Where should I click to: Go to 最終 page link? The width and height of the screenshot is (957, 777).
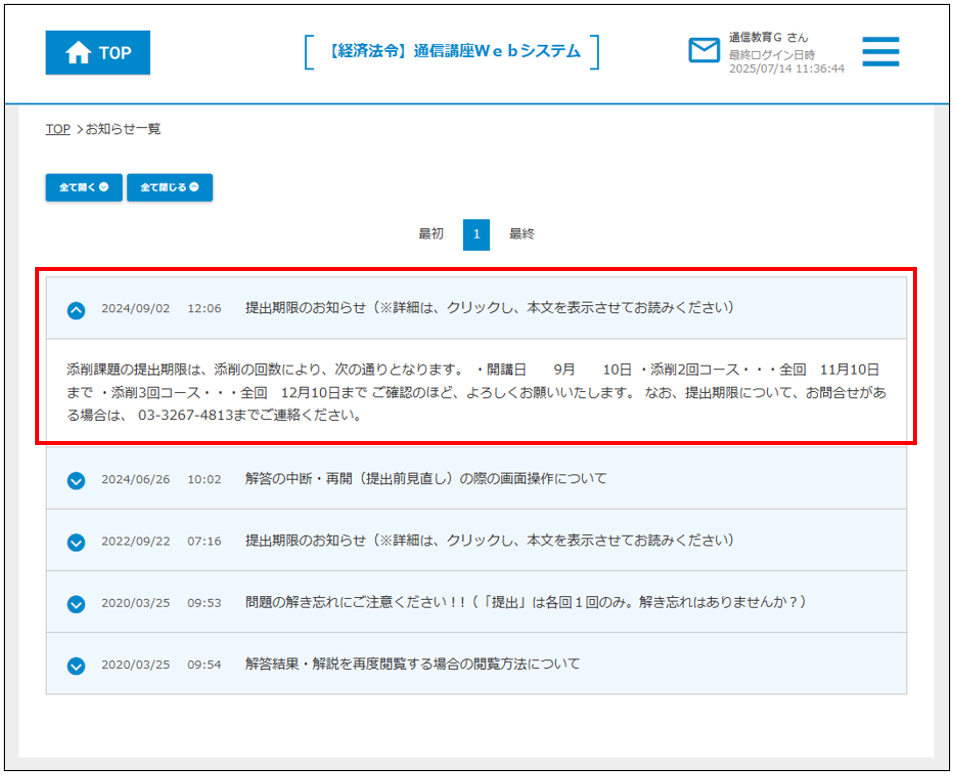tap(522, 234)
